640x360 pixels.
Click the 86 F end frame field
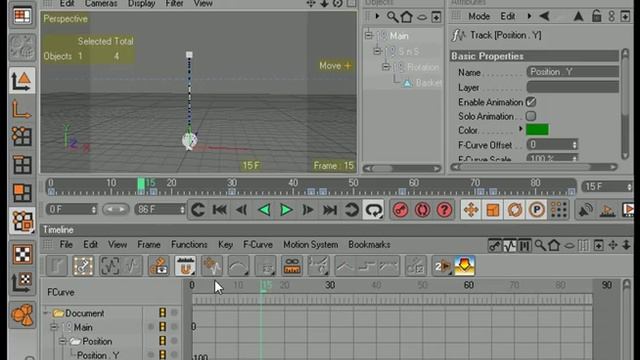tap(159, 209)
